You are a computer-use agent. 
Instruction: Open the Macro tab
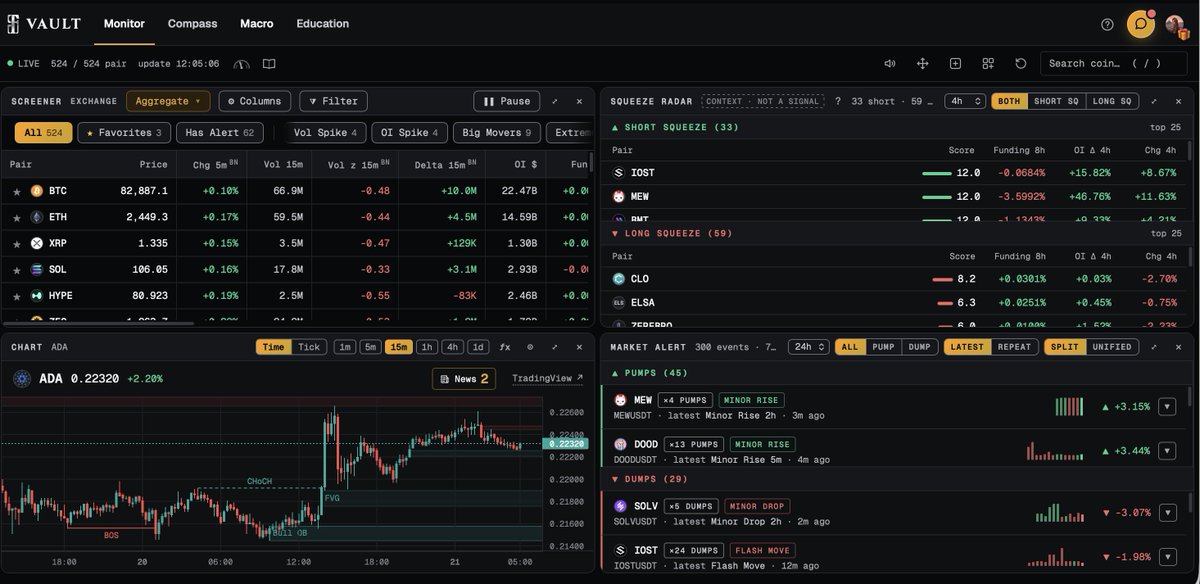pyautogui.click(x=257, y=23)
